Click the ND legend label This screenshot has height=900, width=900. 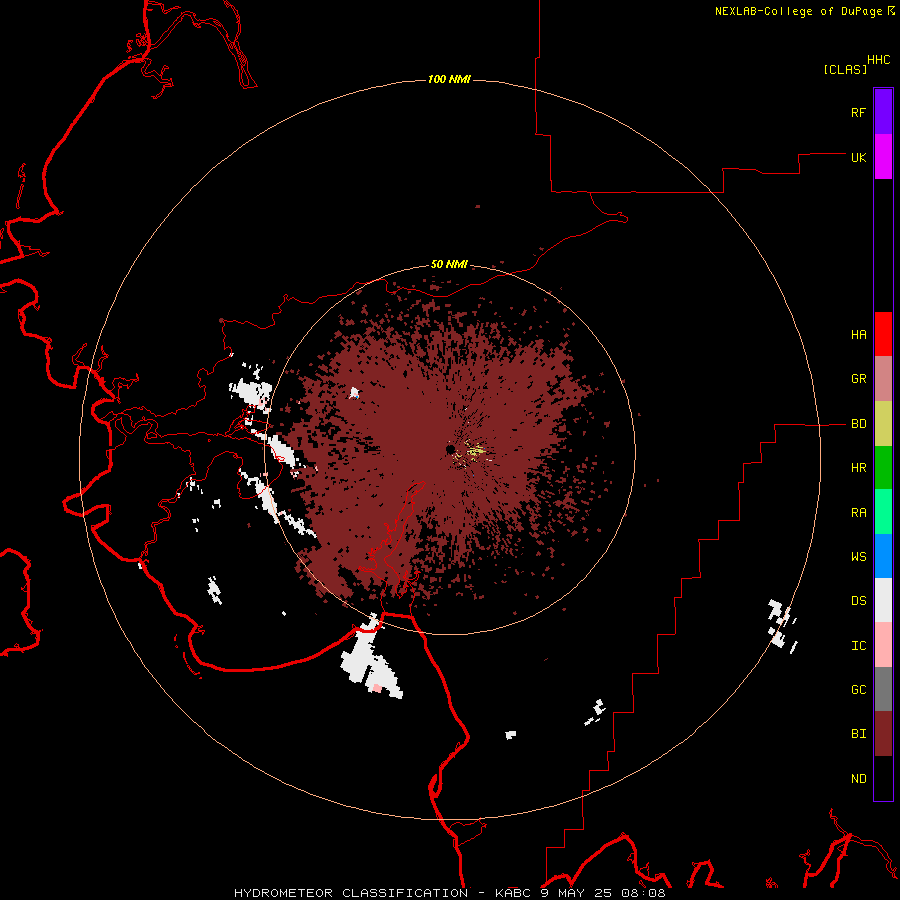(858, 779)
